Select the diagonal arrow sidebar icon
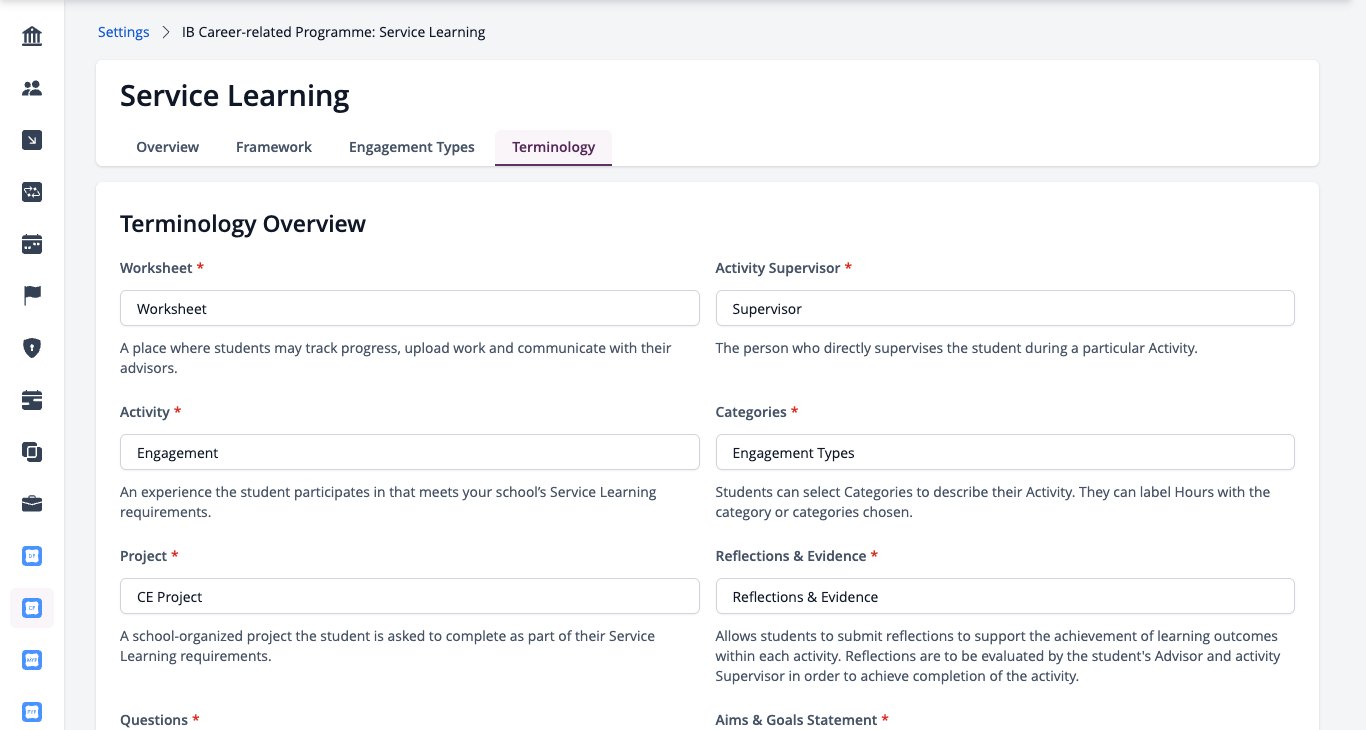Viewport: 1366px width, 730px height. [32, 141]
